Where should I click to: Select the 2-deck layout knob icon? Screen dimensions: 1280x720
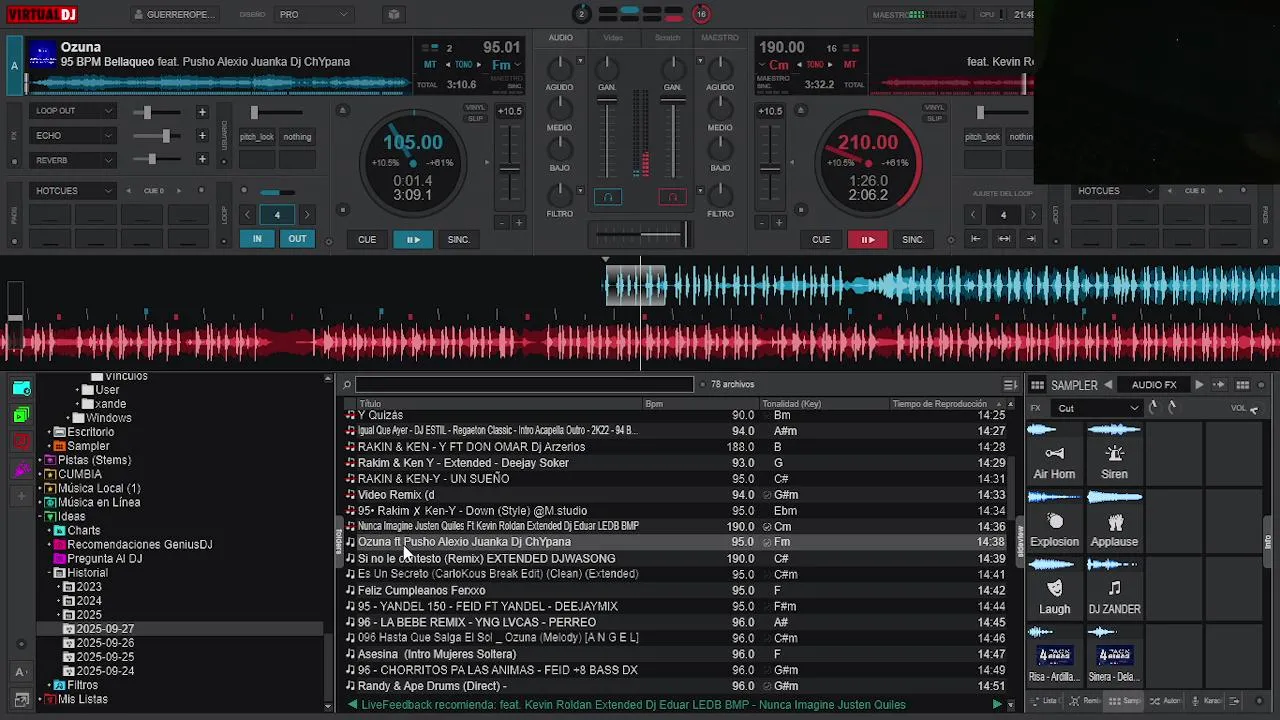(581, 14)
